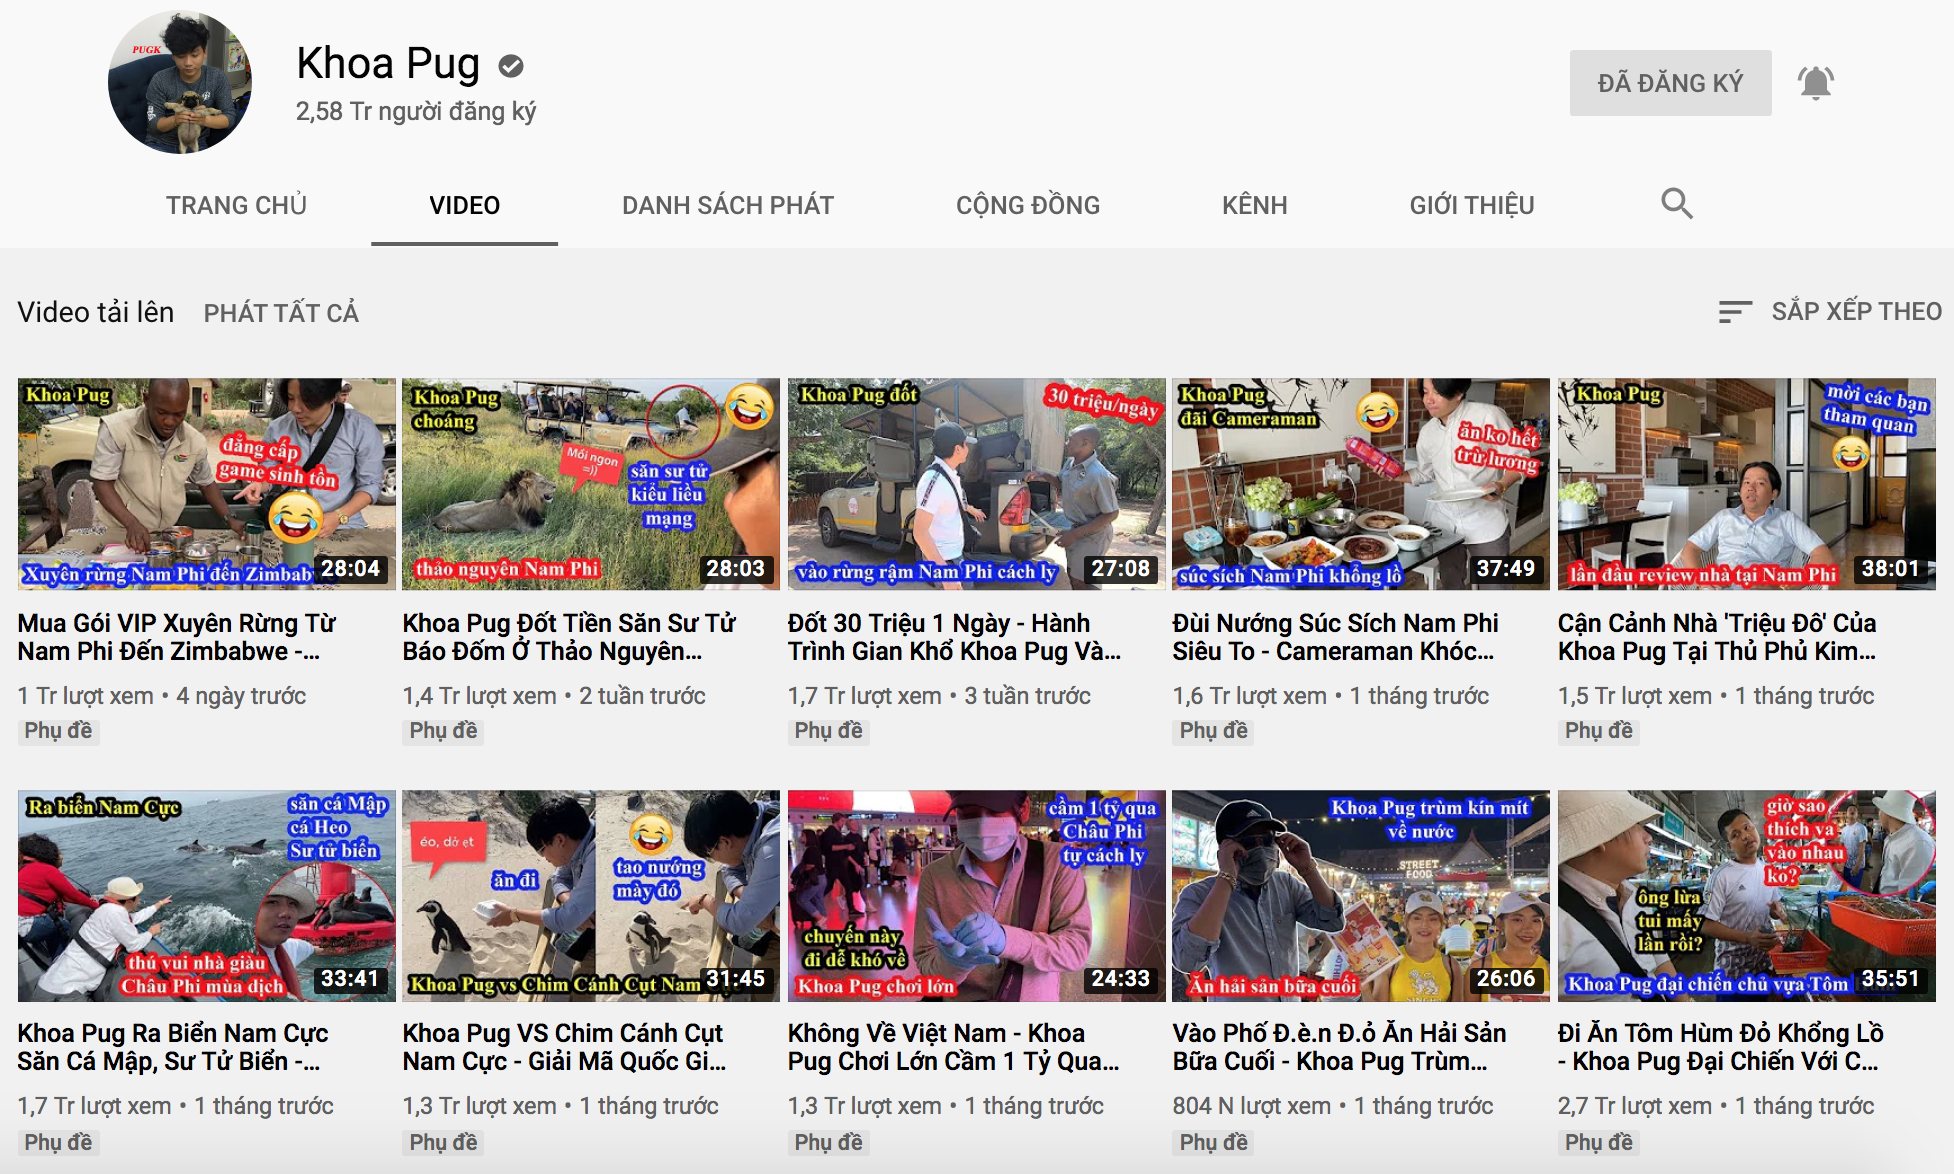The image size is (1954, 1174).
Task: Switch to TRANG CHỦ tab
Action: coord(236,205)
